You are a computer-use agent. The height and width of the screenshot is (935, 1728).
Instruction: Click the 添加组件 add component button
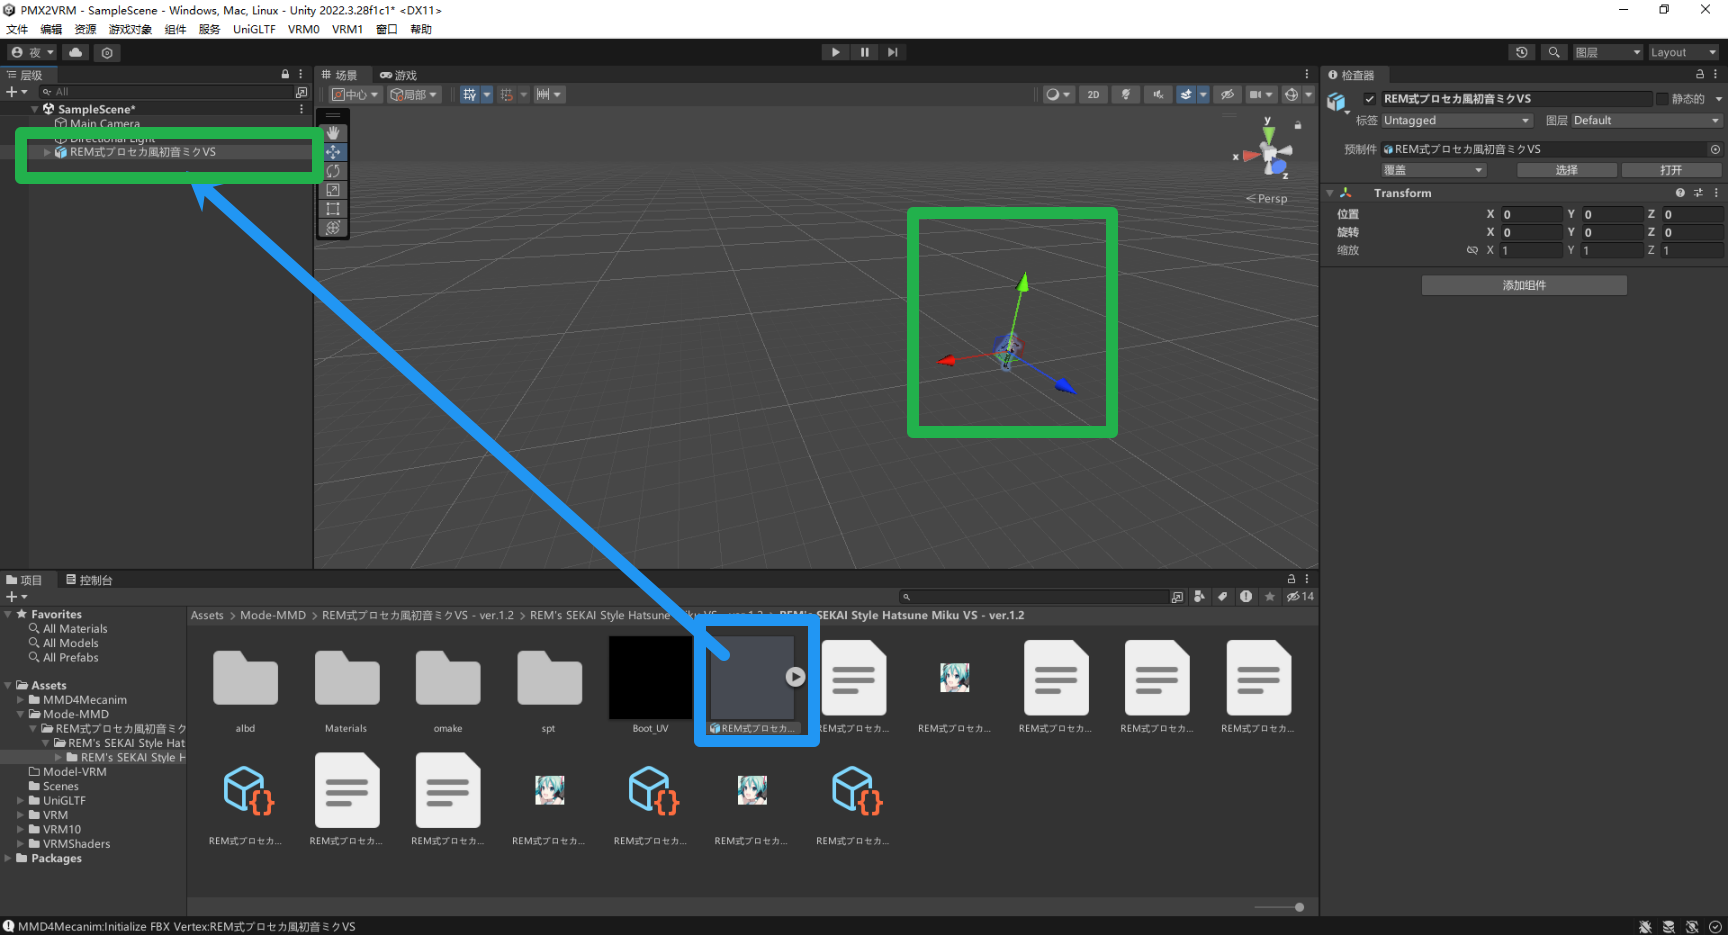pos(1524,285)
